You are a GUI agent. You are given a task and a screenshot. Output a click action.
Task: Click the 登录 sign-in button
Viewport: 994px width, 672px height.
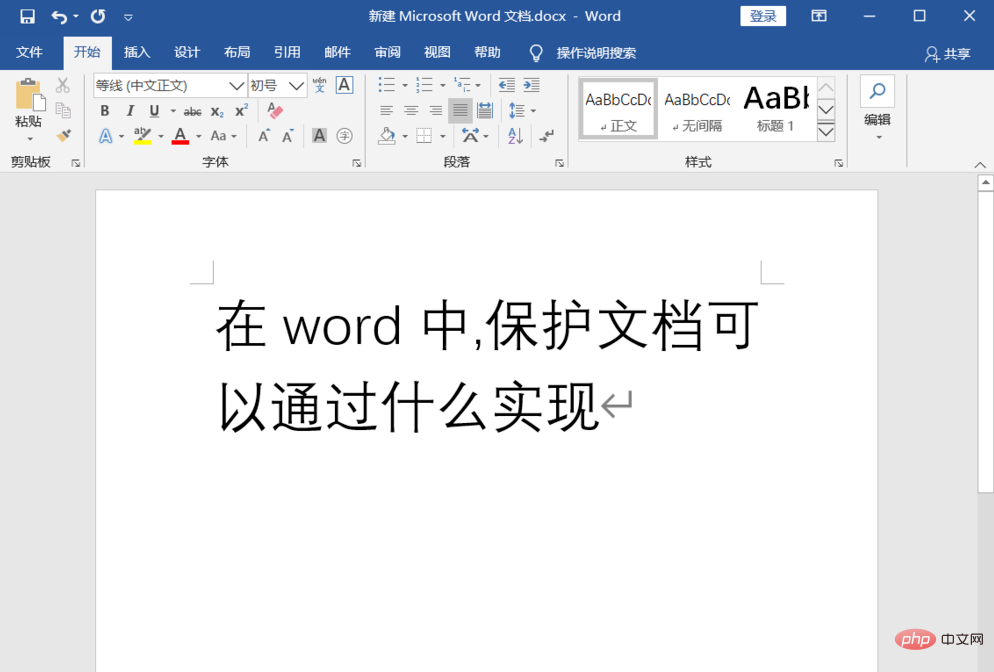pos(763,16)
